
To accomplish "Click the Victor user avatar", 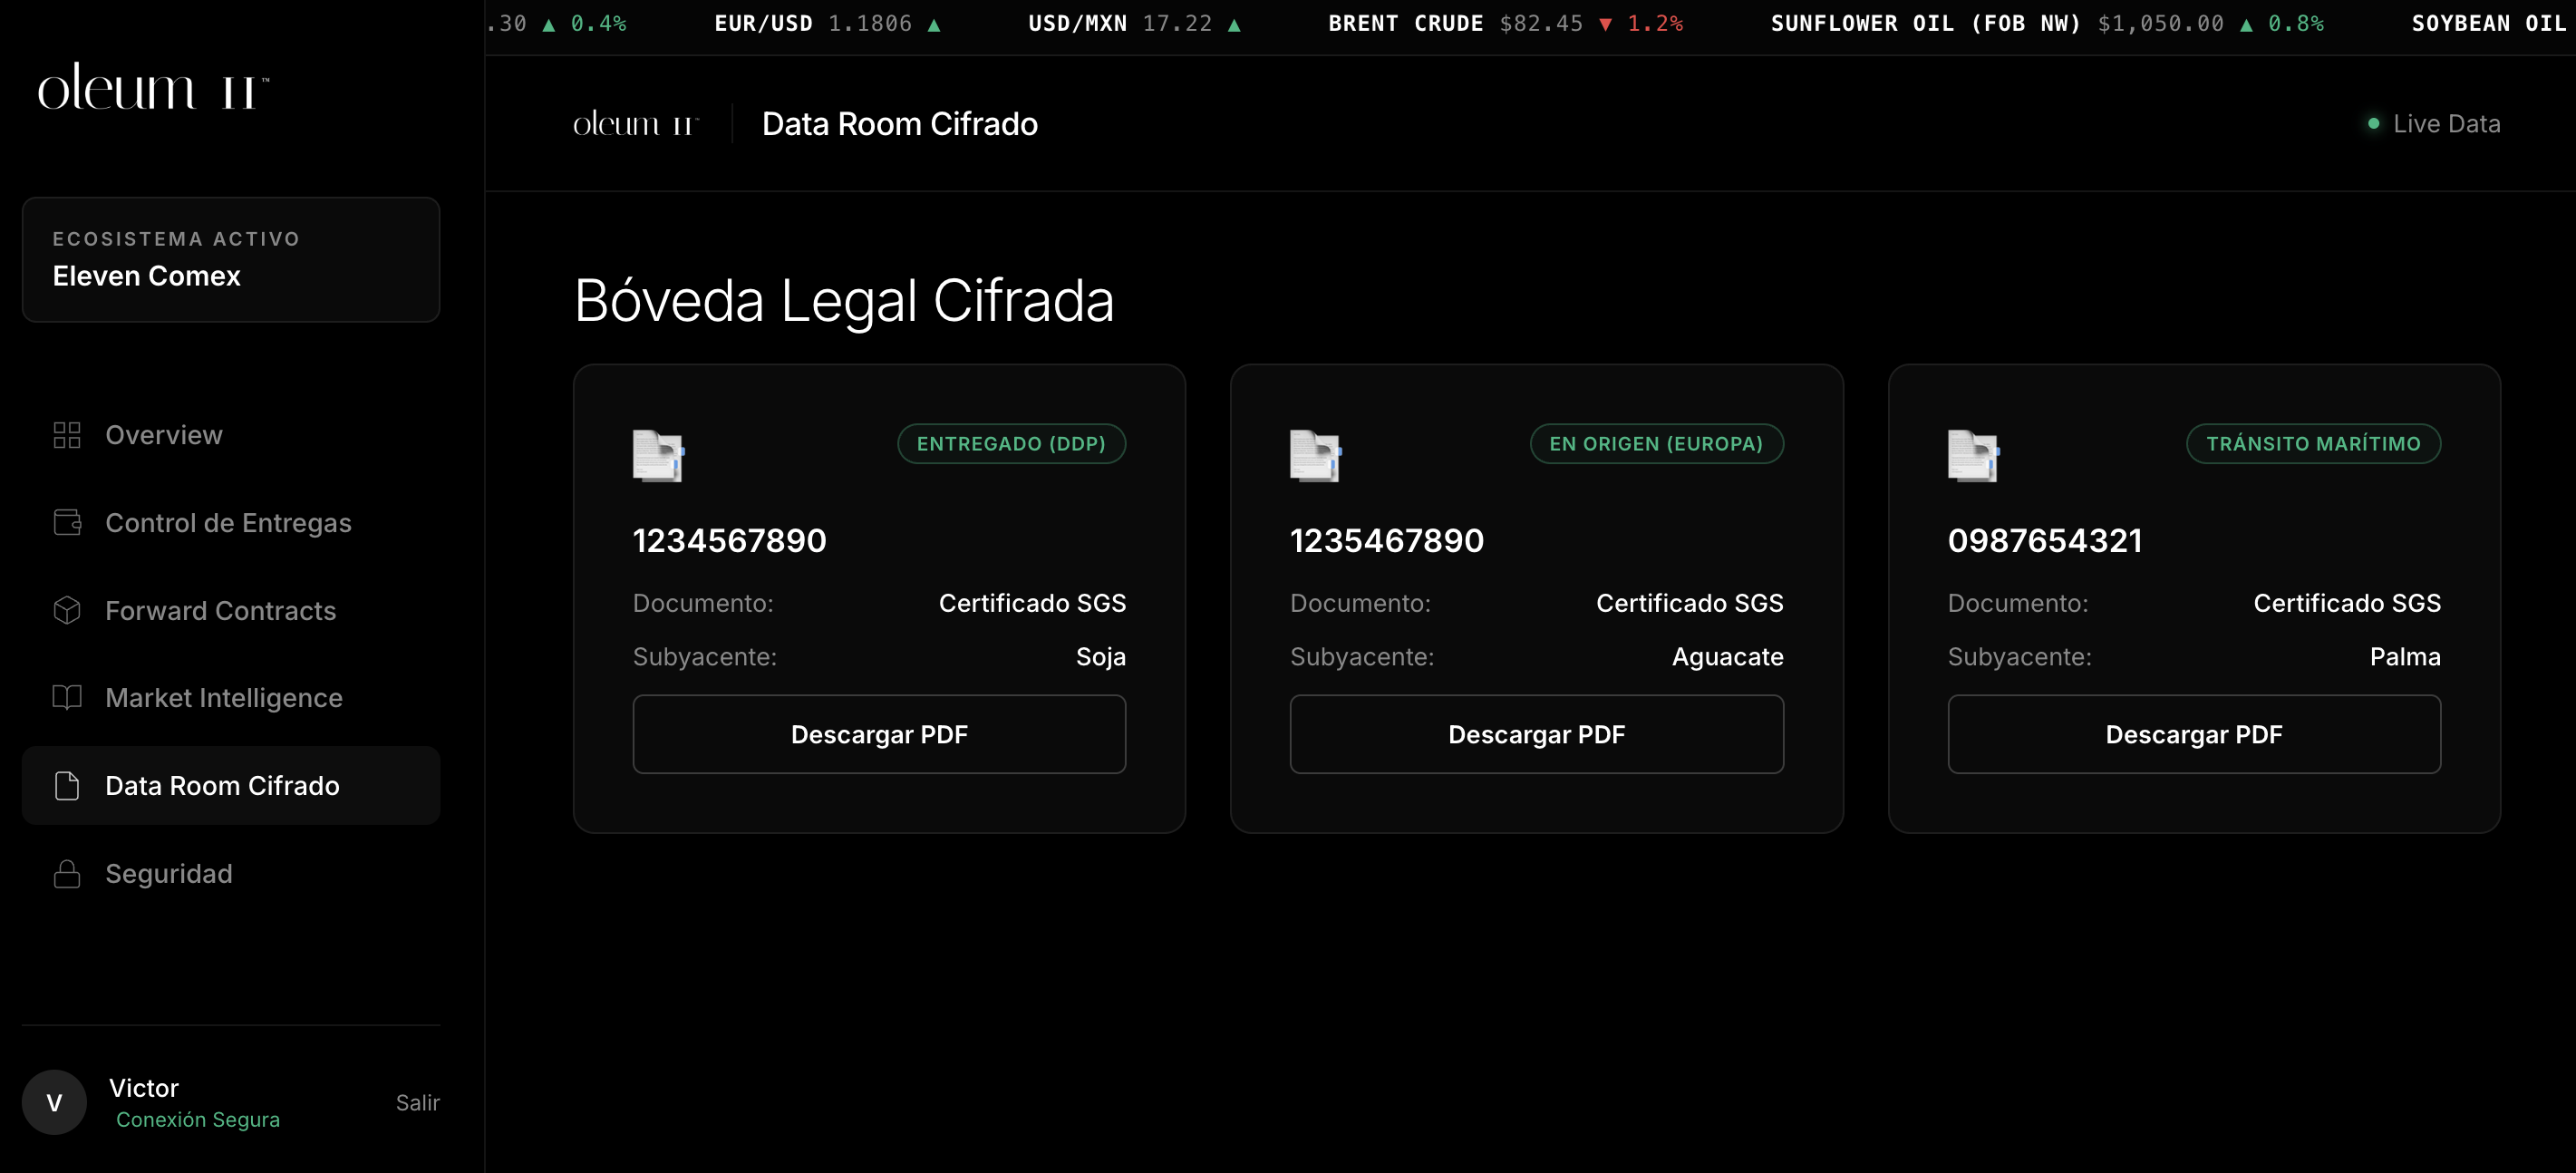I will (x=55, y=1102).
